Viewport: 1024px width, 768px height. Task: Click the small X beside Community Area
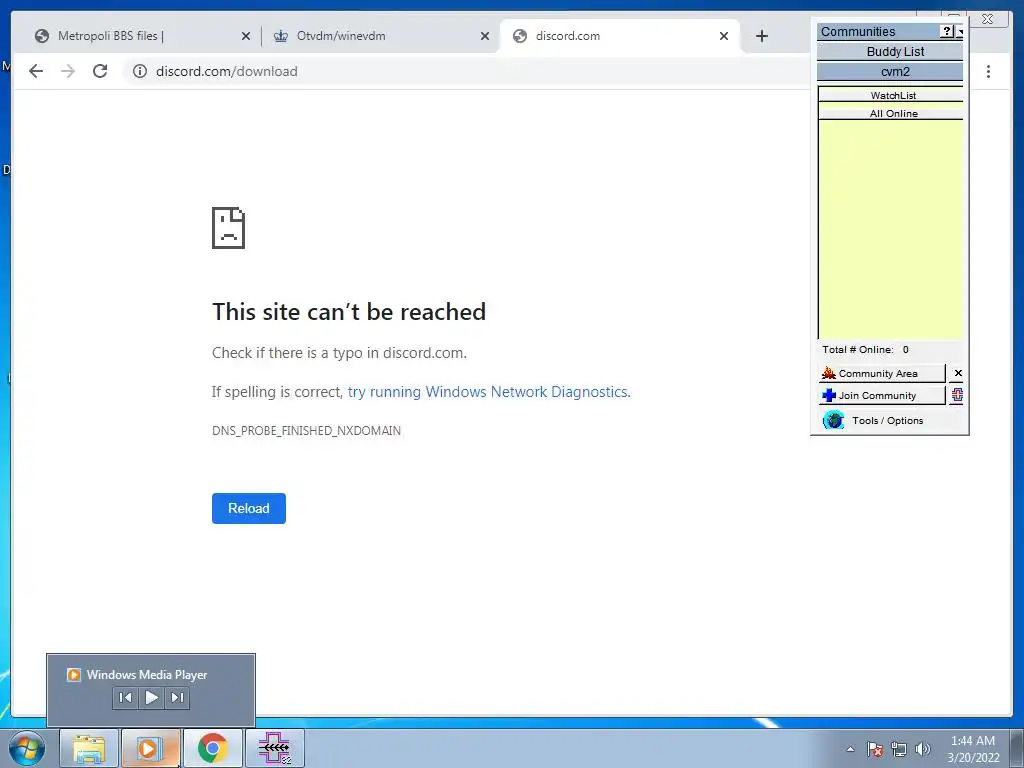point(957,373)
